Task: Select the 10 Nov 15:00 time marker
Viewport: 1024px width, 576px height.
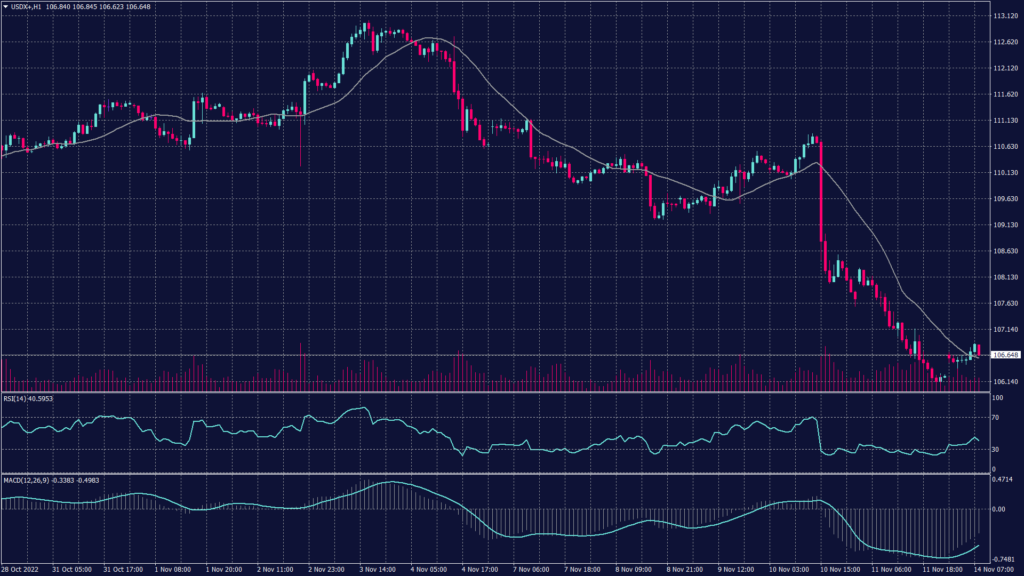Action: click(838, 569)
